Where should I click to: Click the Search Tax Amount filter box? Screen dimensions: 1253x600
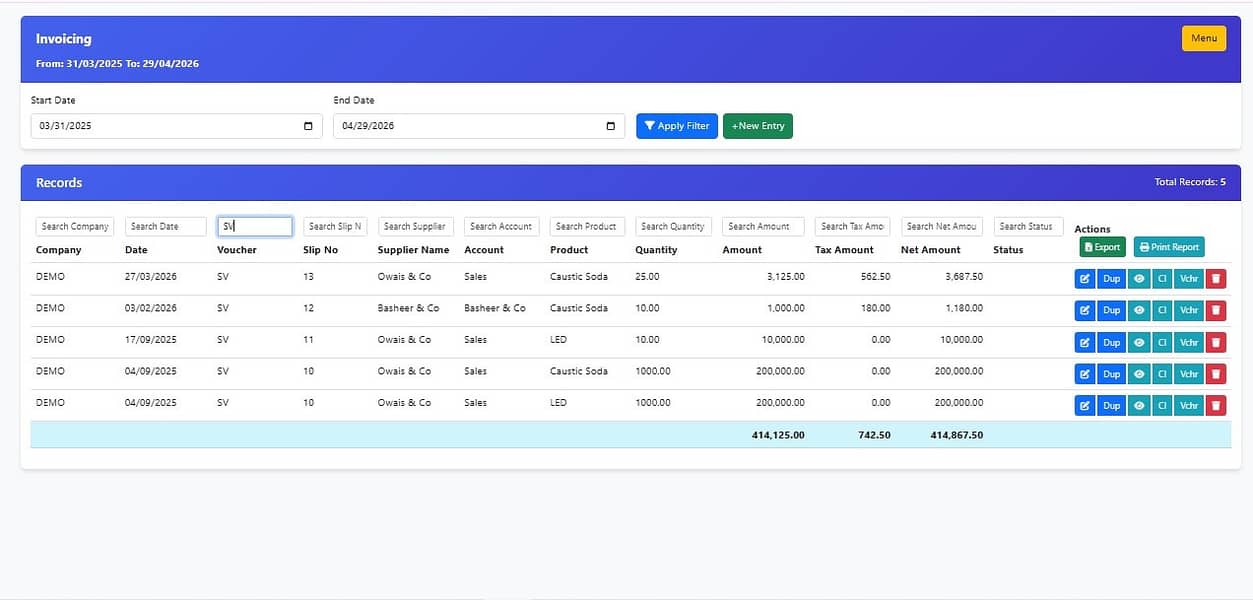coord(853,227)
